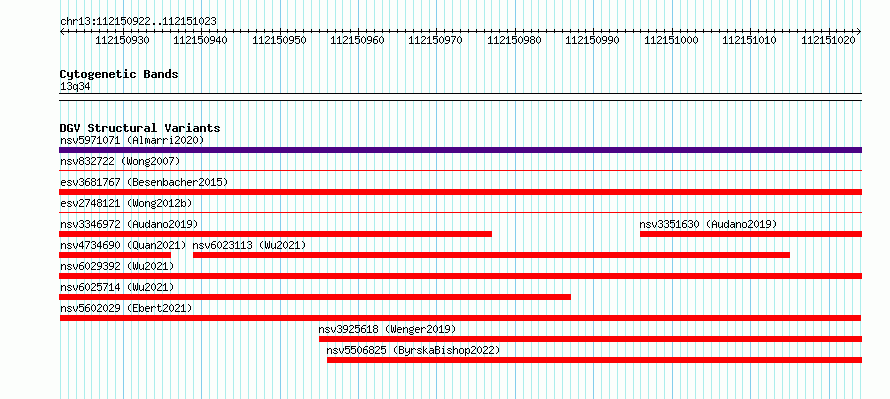Click the thin esv2748121 variant line
This screenshot has width=890, height=399.
coord(460,212)
